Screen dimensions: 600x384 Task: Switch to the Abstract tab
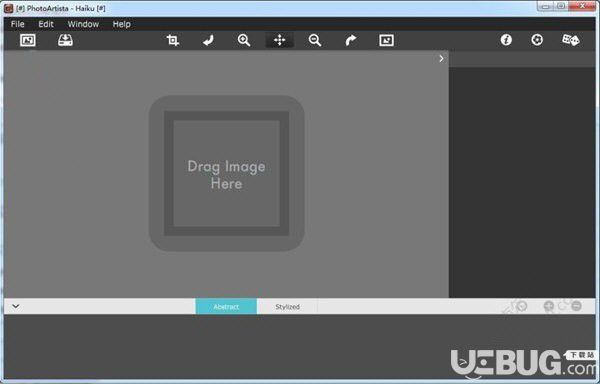click(x=226, y=306)
